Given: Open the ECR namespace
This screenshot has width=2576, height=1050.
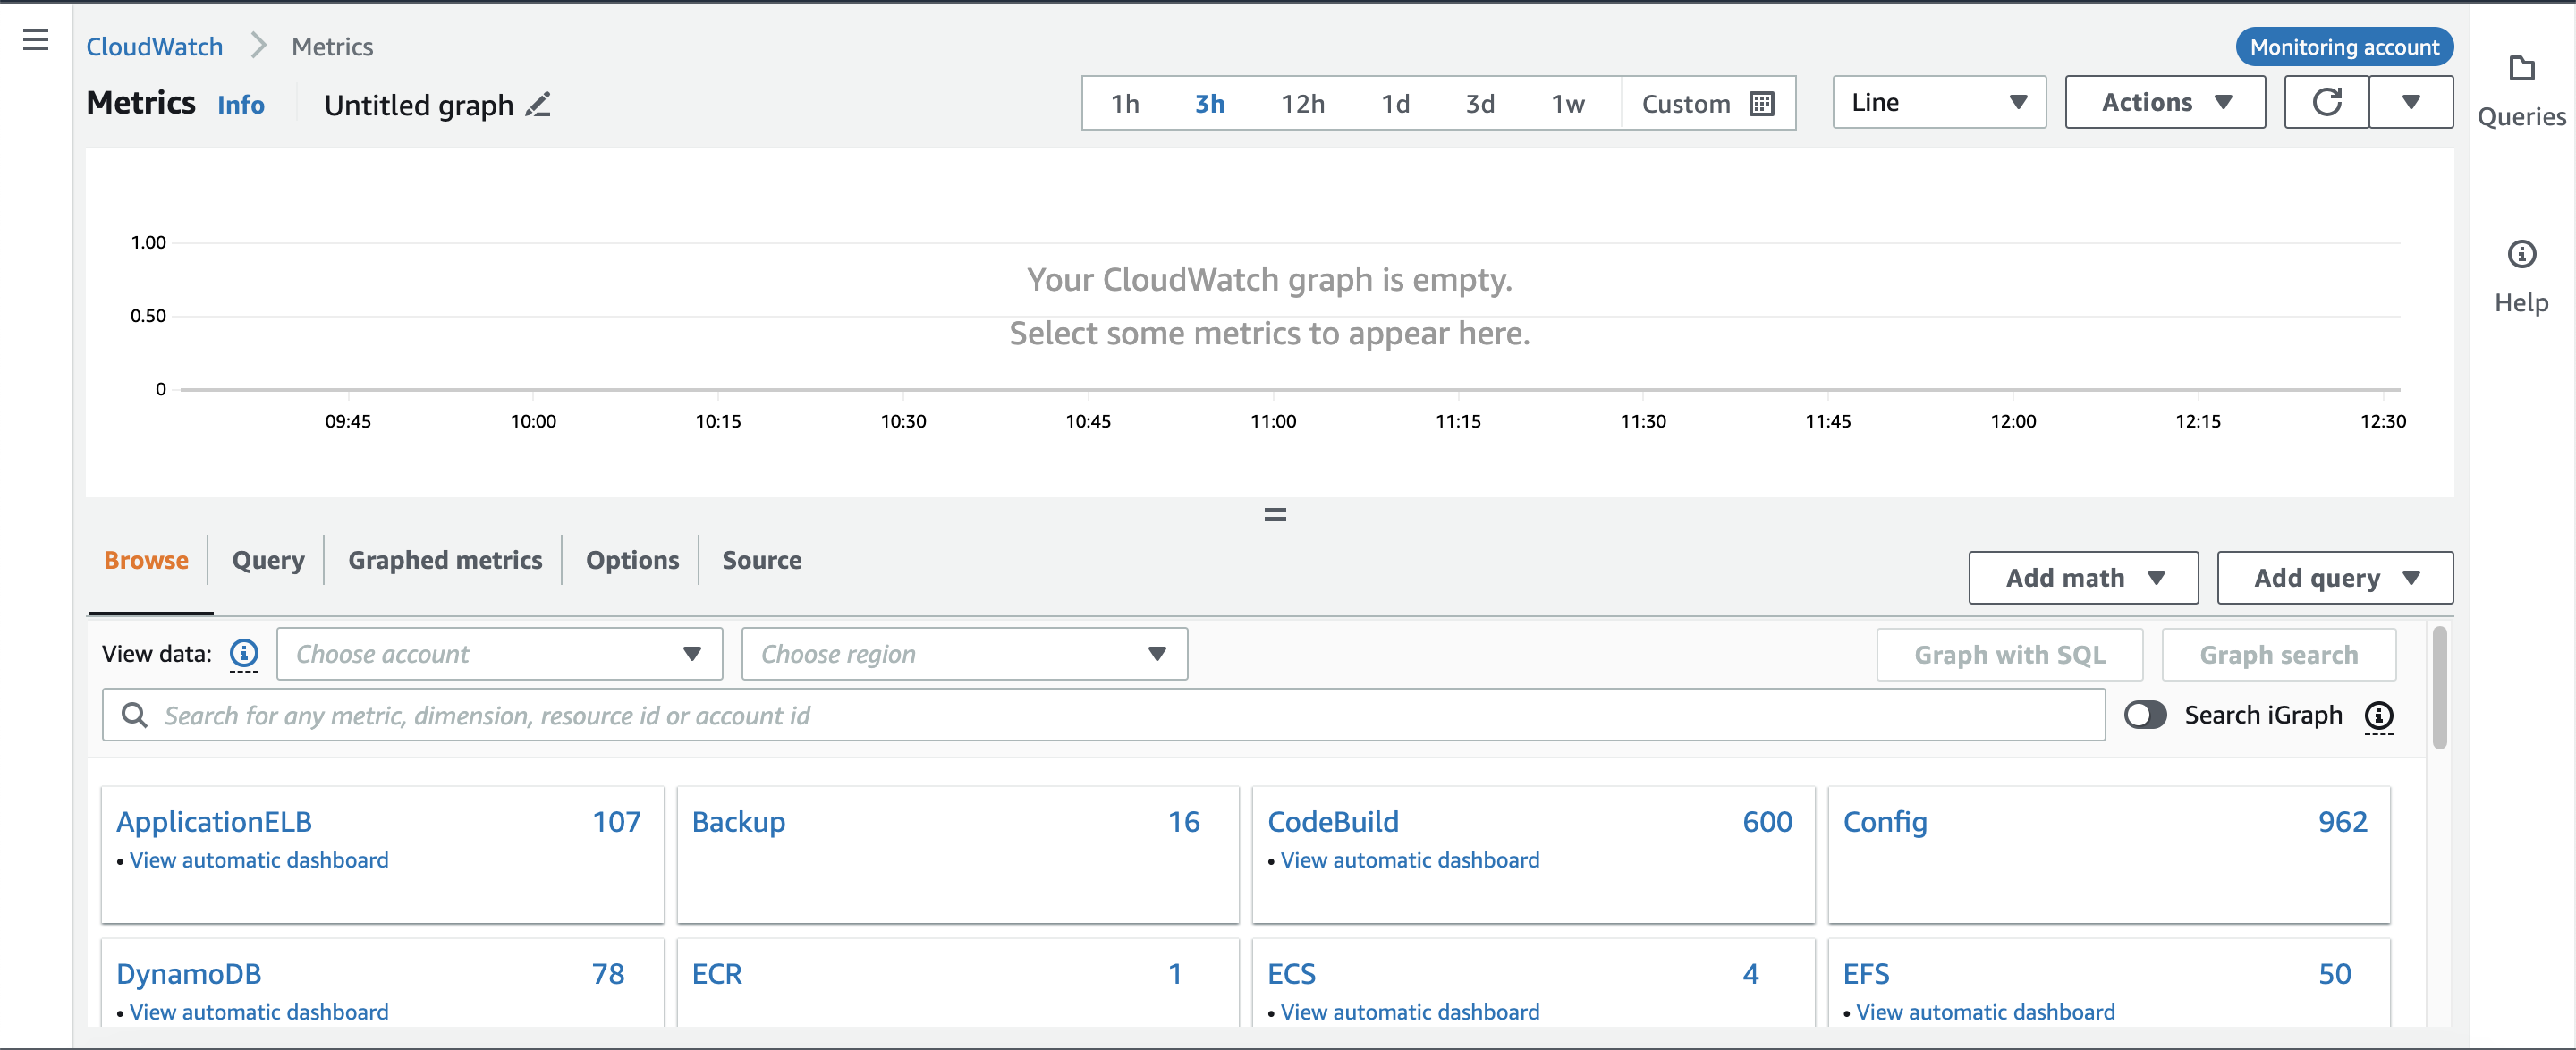Looking at the screenshot, I should (717, 974).
